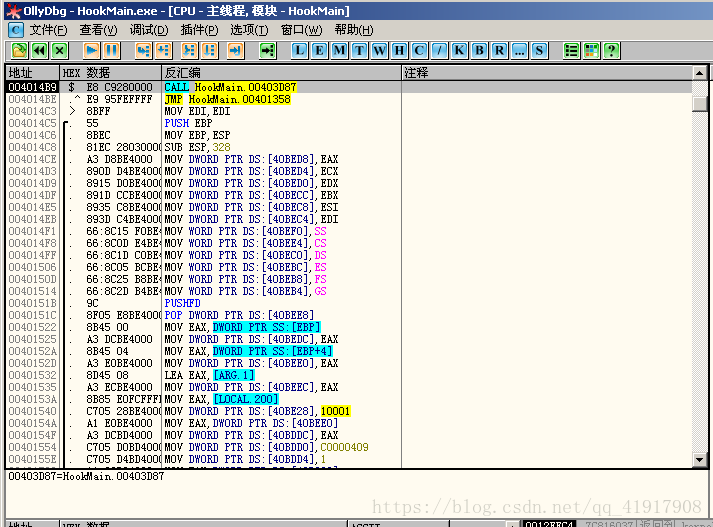Click the 地址 column header

tap(32, 73)
